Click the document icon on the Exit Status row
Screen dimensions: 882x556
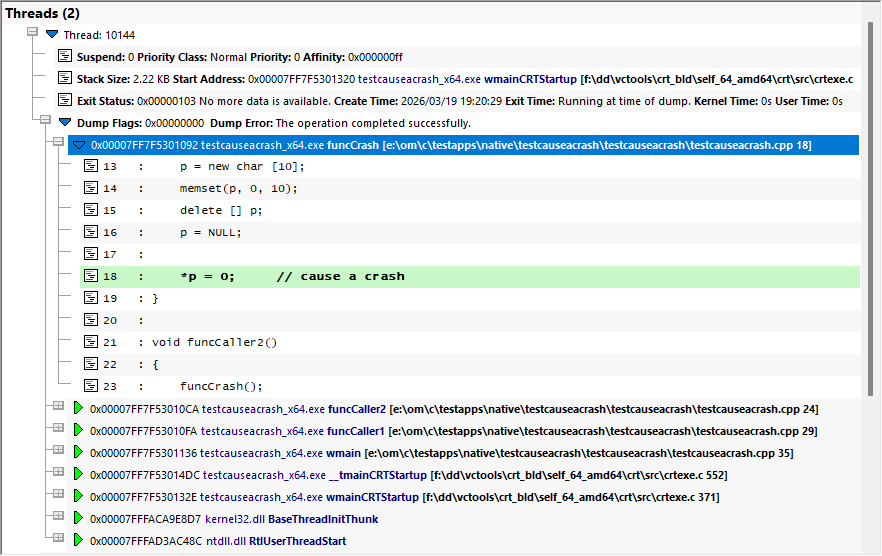click(x=65, y=100)
